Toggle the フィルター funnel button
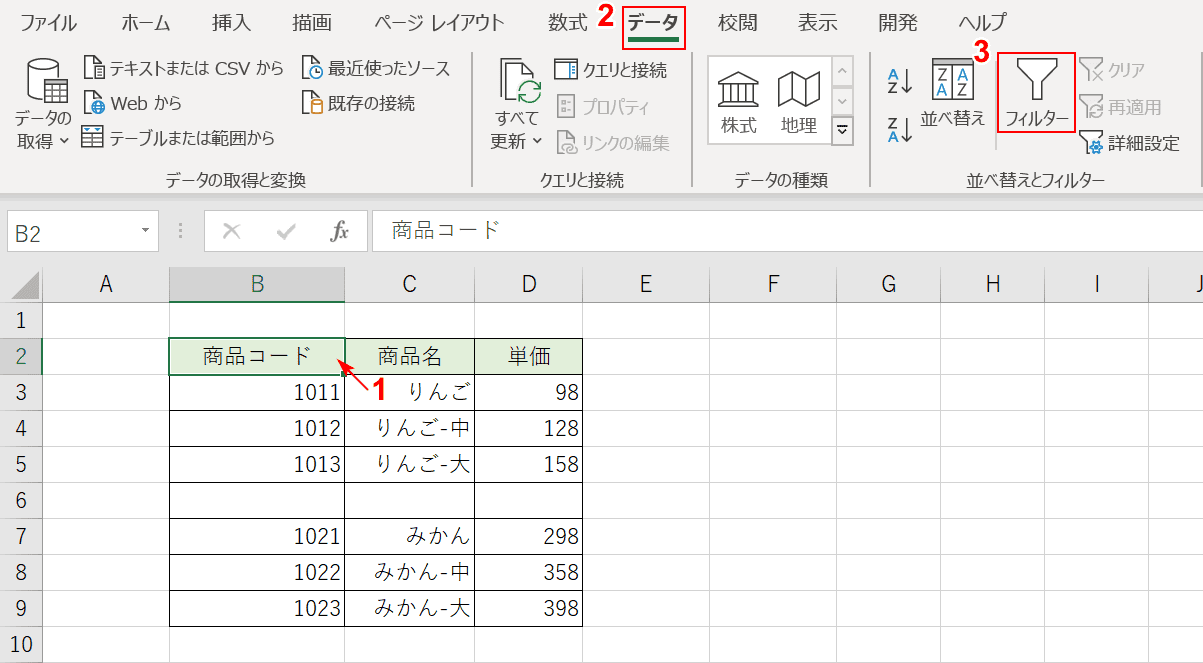The width and height of the screenshot is (1203, 663). click(1037, 92)
